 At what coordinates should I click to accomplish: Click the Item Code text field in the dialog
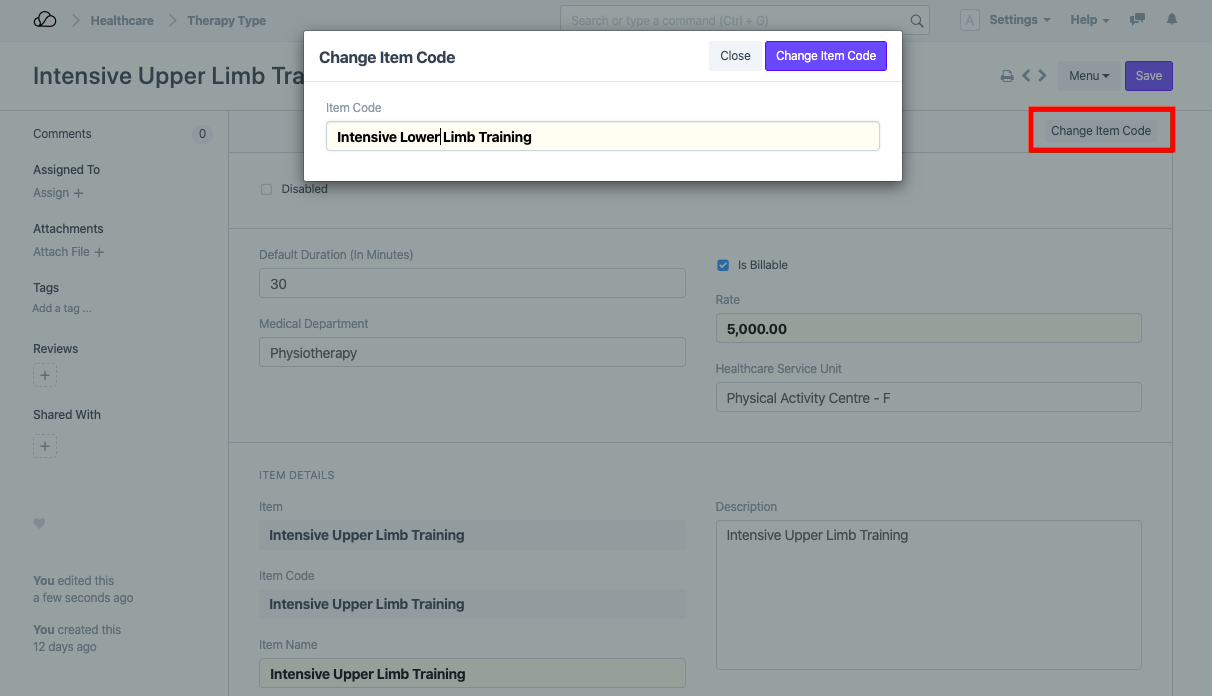[x=602, y=137]
